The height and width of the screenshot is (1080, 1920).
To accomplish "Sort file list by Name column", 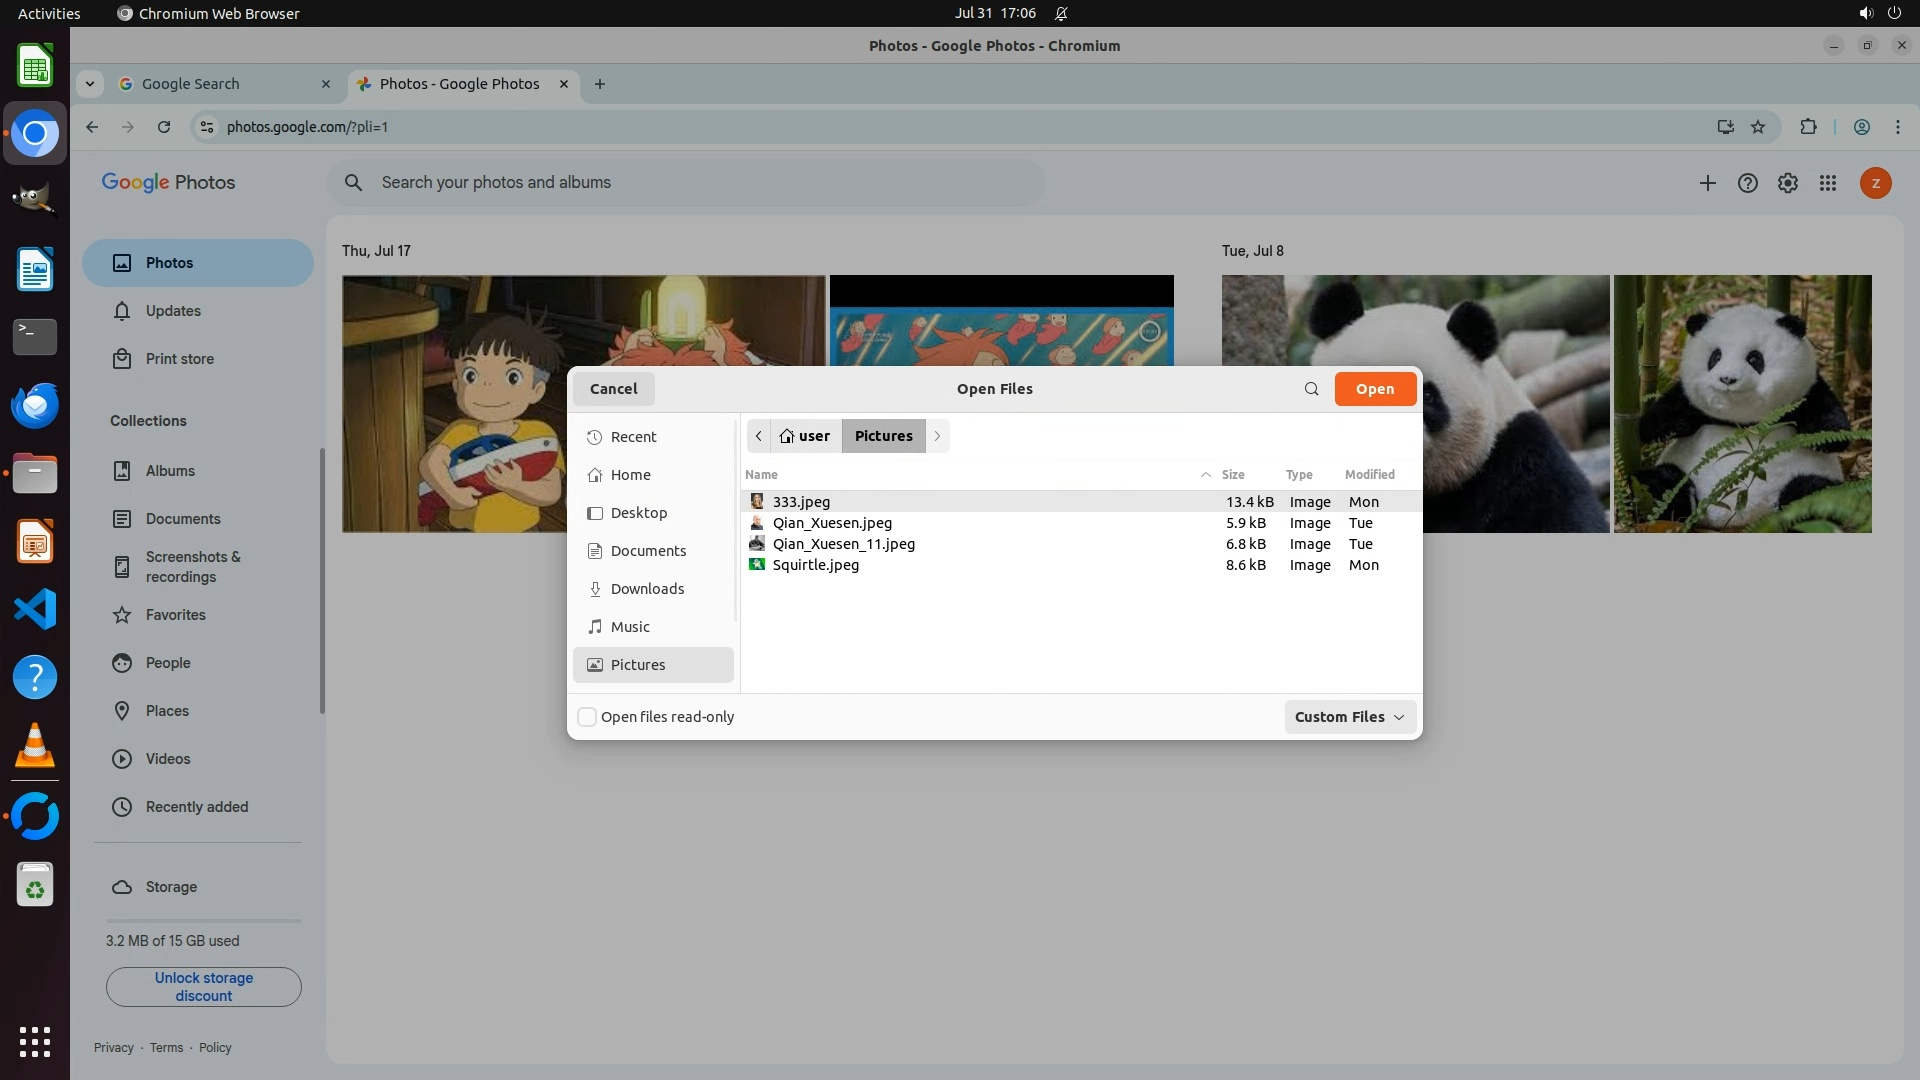I will [x=761, y=475].
